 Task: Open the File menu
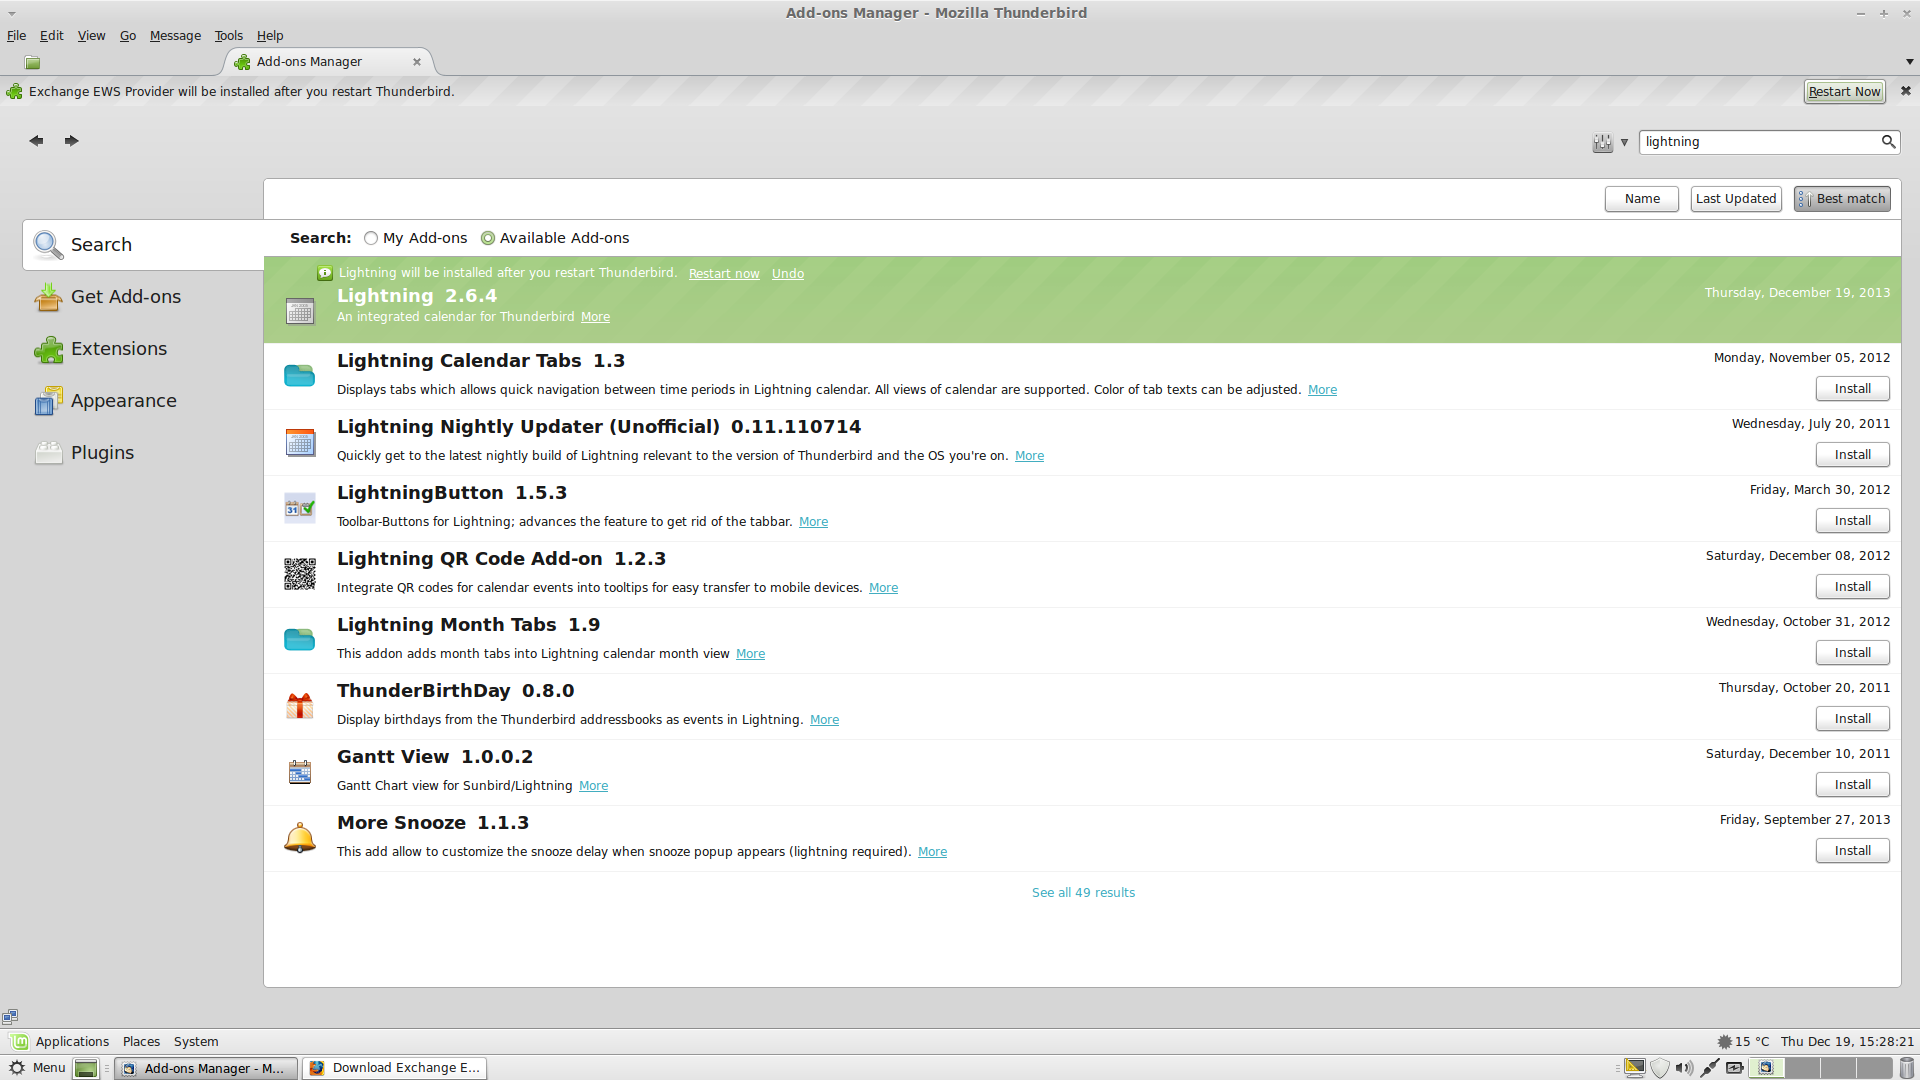point(16,36)
